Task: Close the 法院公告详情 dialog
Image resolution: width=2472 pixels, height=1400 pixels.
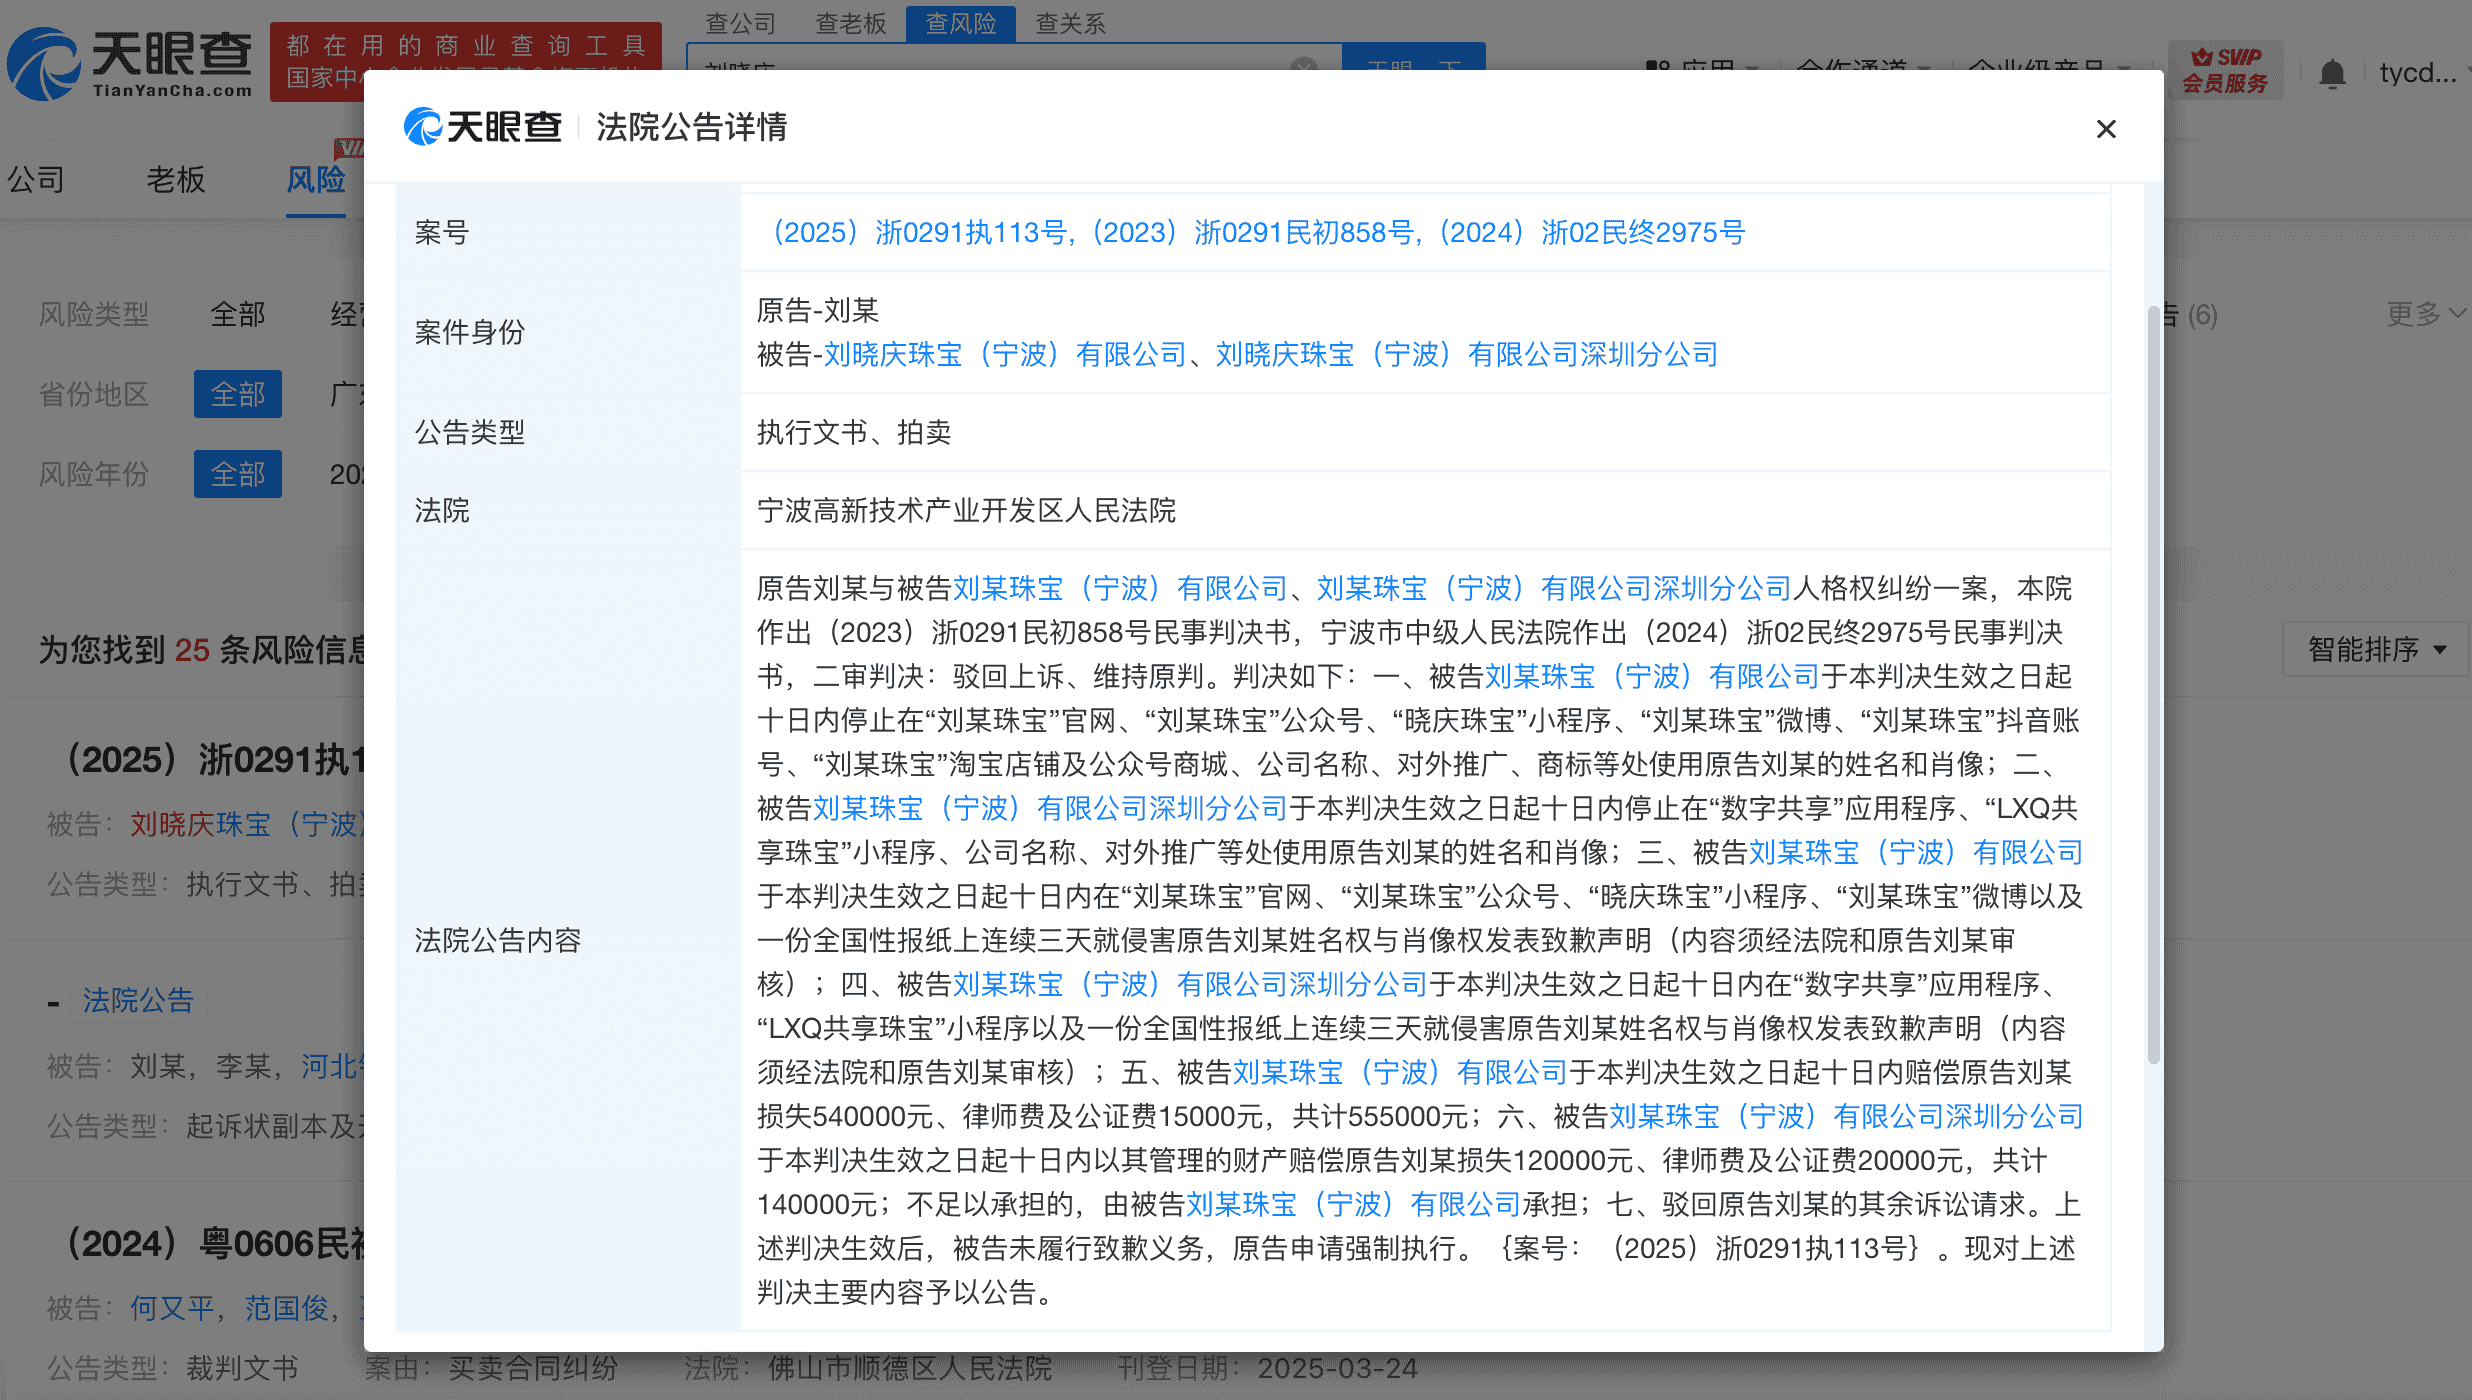Action: (x=2106, y=129)
